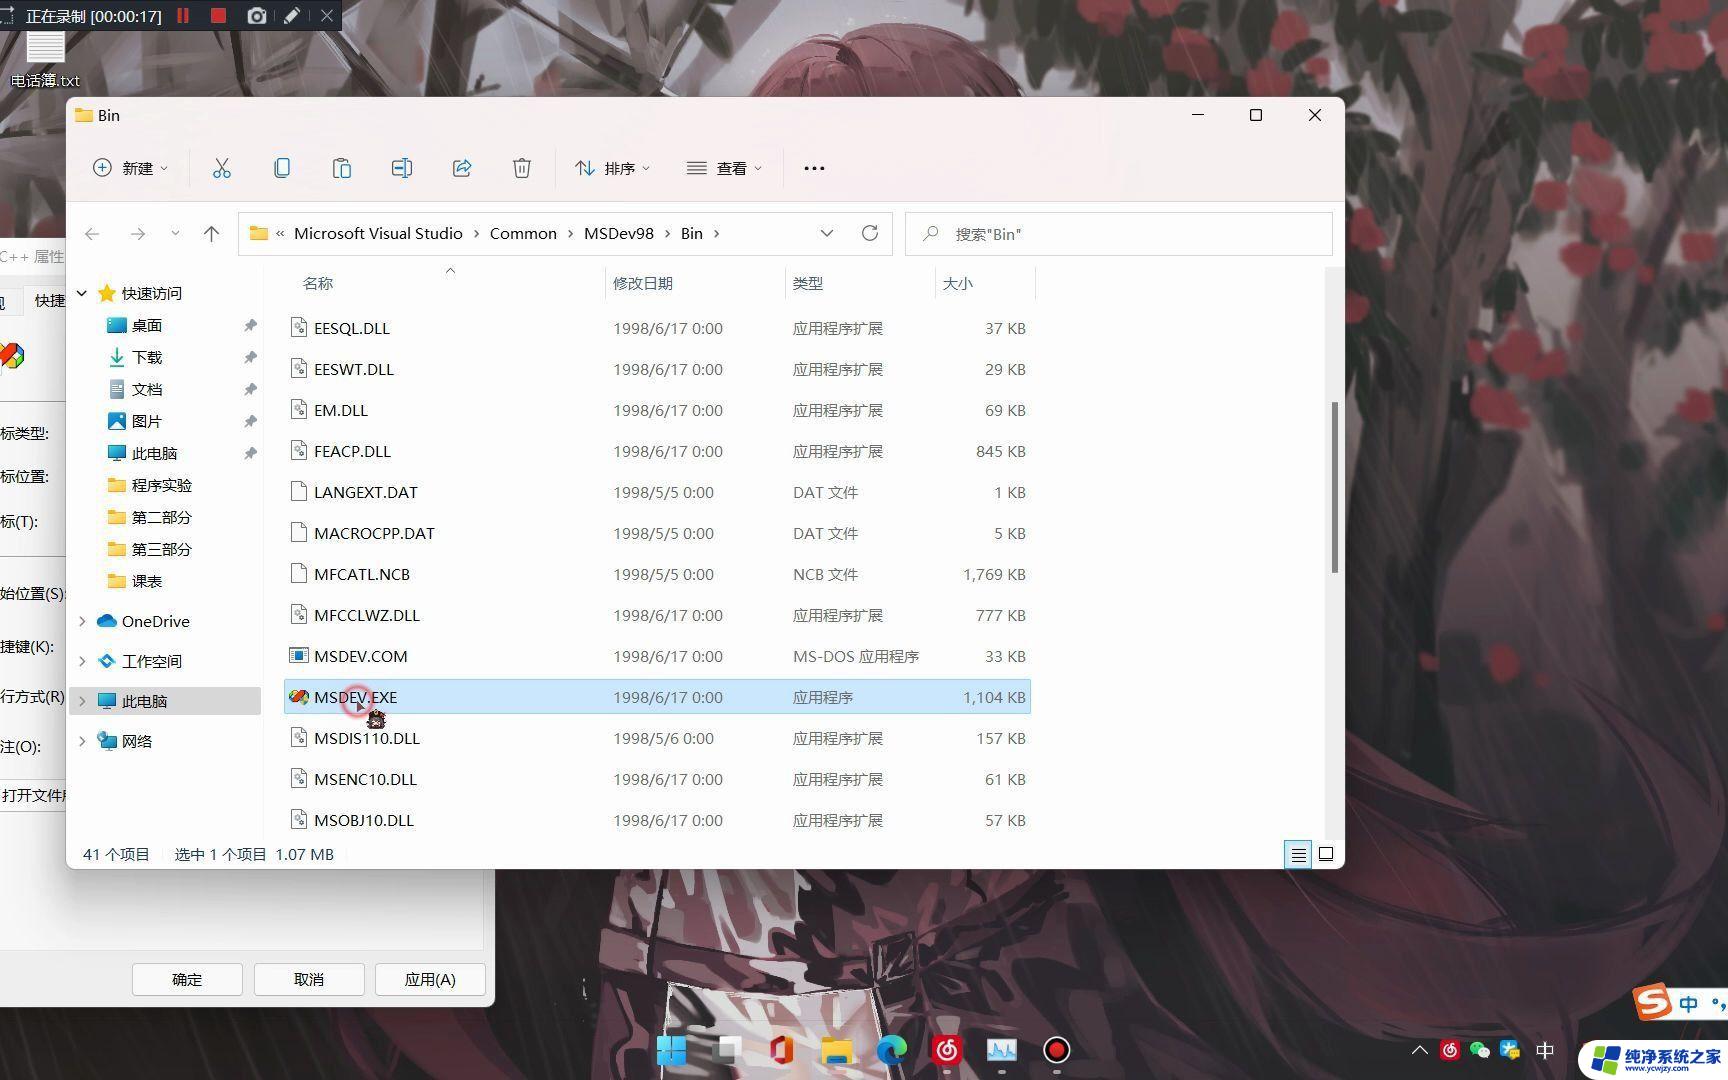Viewport: 1728px width, 1080px height.
Task: Sort by 大小 column header
Action: [958, 283]
